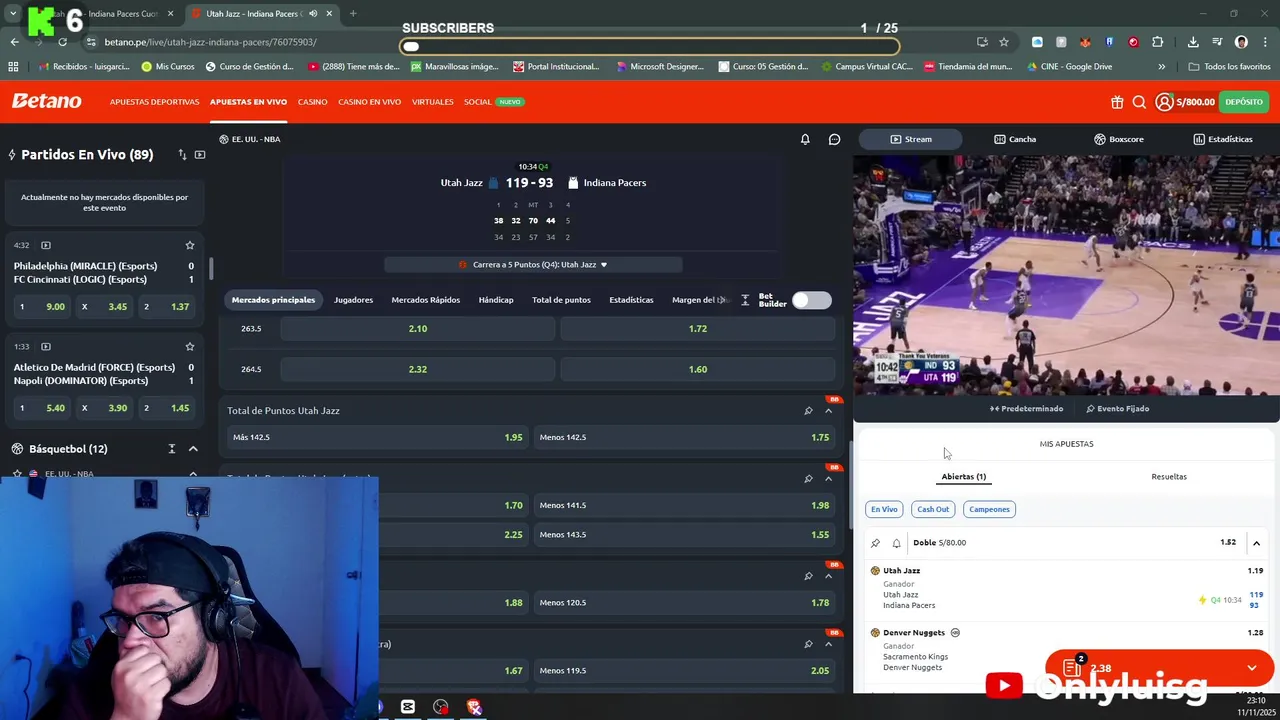Pick odds 9.00 for Philadelphia (MIRACLE)

[x=43, y=307]
